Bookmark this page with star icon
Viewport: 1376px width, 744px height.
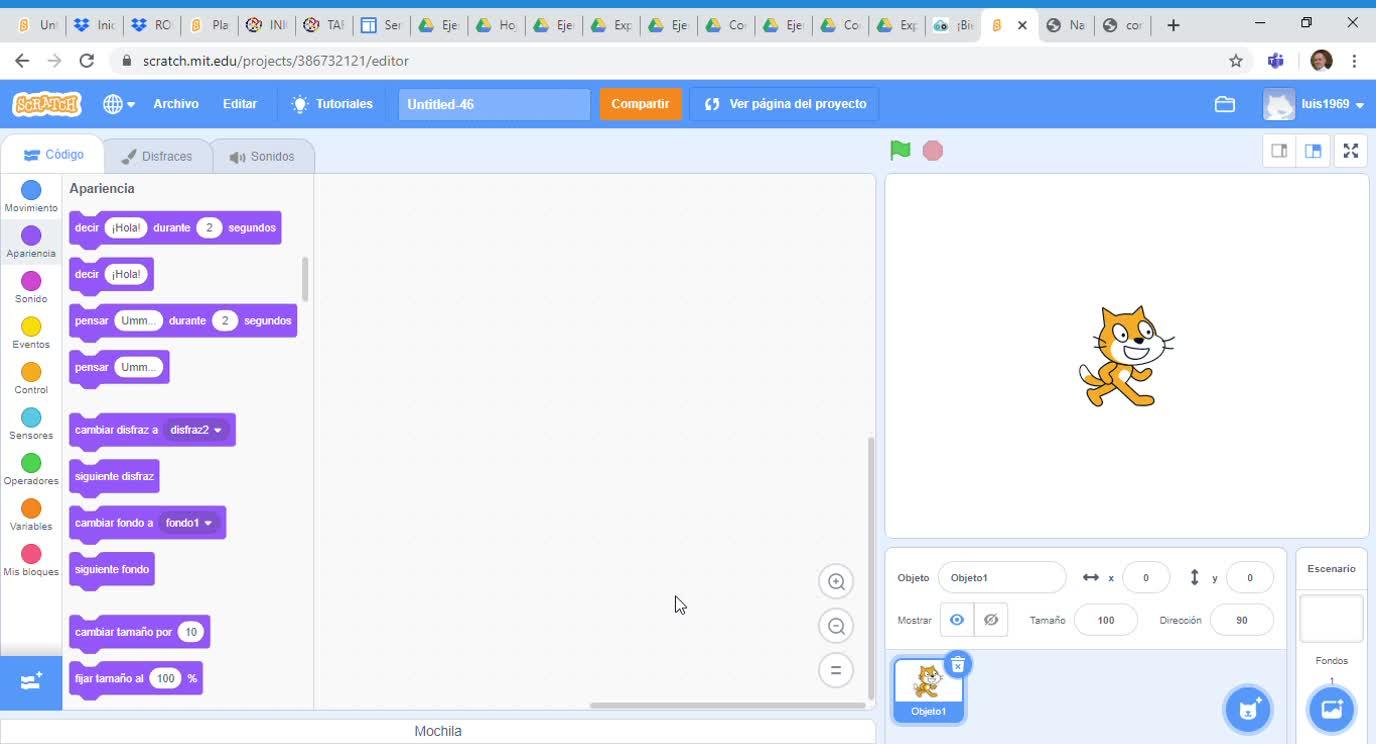(1236, 61)
